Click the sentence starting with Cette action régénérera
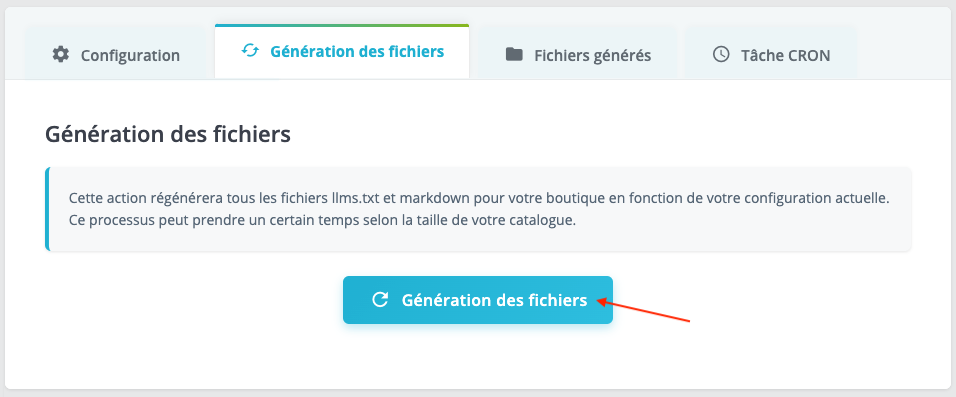Image resolution: width=956 pixels, height=397 pixels. 480,199
